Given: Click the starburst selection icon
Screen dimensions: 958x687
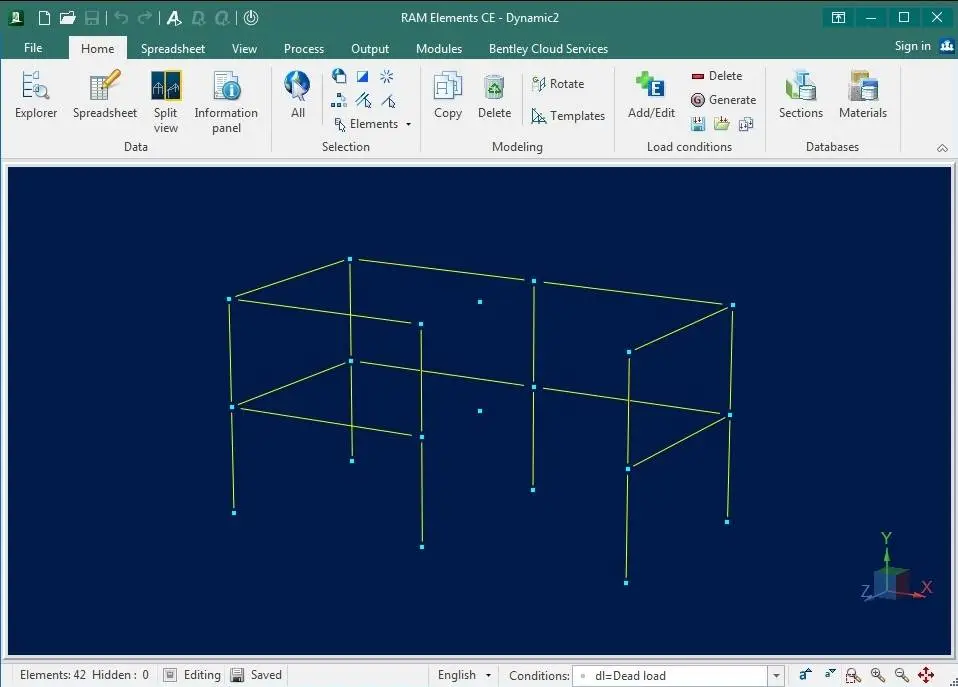Looking at the screenshot, I should 387,76.
